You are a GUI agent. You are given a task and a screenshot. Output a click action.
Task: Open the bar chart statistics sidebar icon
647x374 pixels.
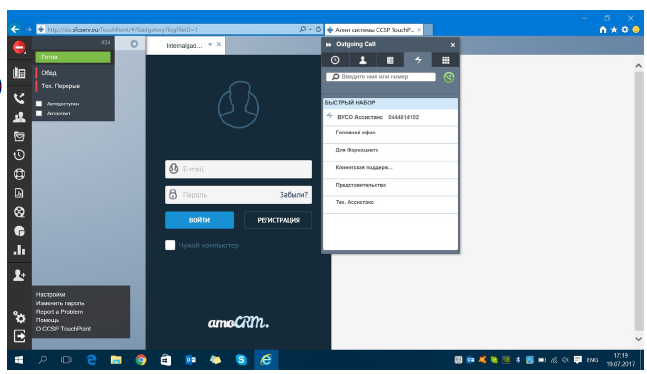tap(19, 250)
